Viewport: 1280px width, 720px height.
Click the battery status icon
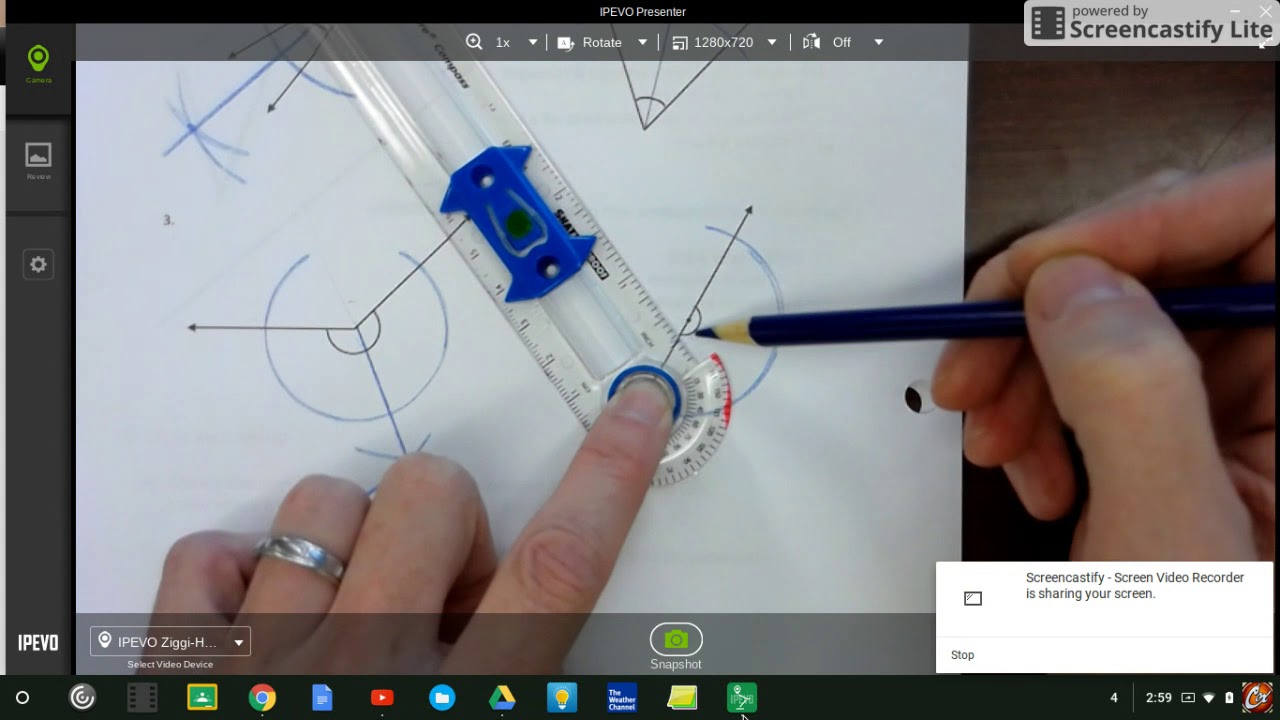(1229, 698)
